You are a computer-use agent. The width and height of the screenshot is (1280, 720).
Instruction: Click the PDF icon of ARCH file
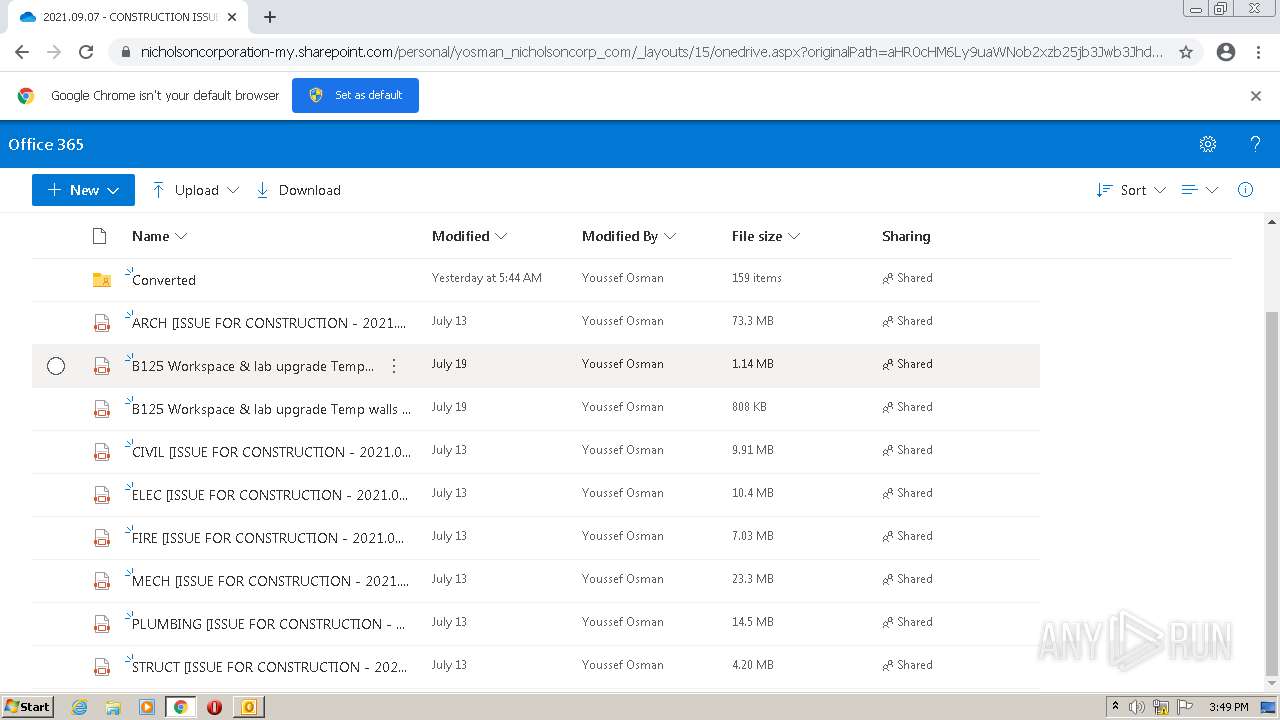pyautogui.click(x=101, y=323)
